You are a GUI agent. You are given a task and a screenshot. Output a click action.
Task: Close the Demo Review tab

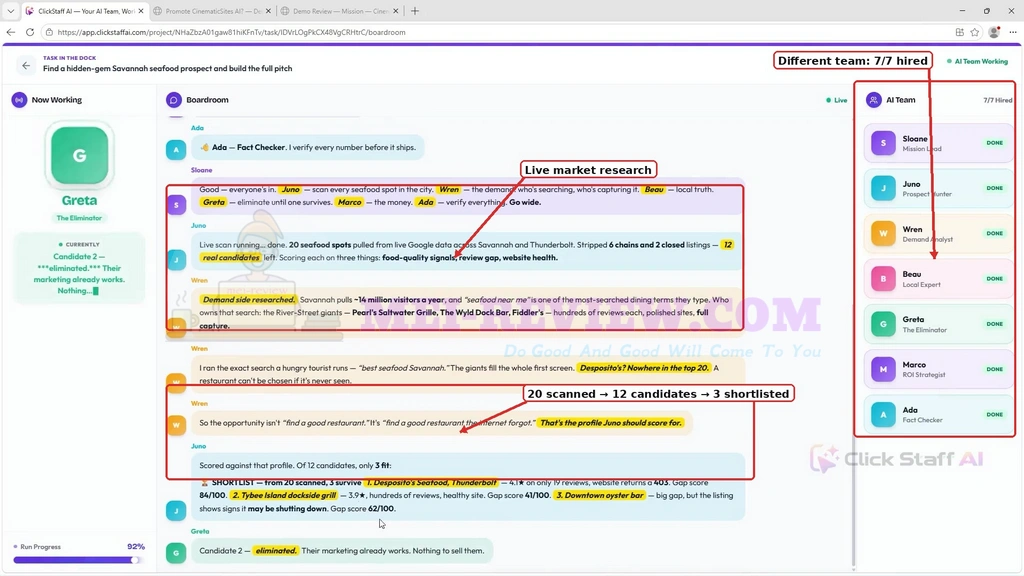coord(395,11)
